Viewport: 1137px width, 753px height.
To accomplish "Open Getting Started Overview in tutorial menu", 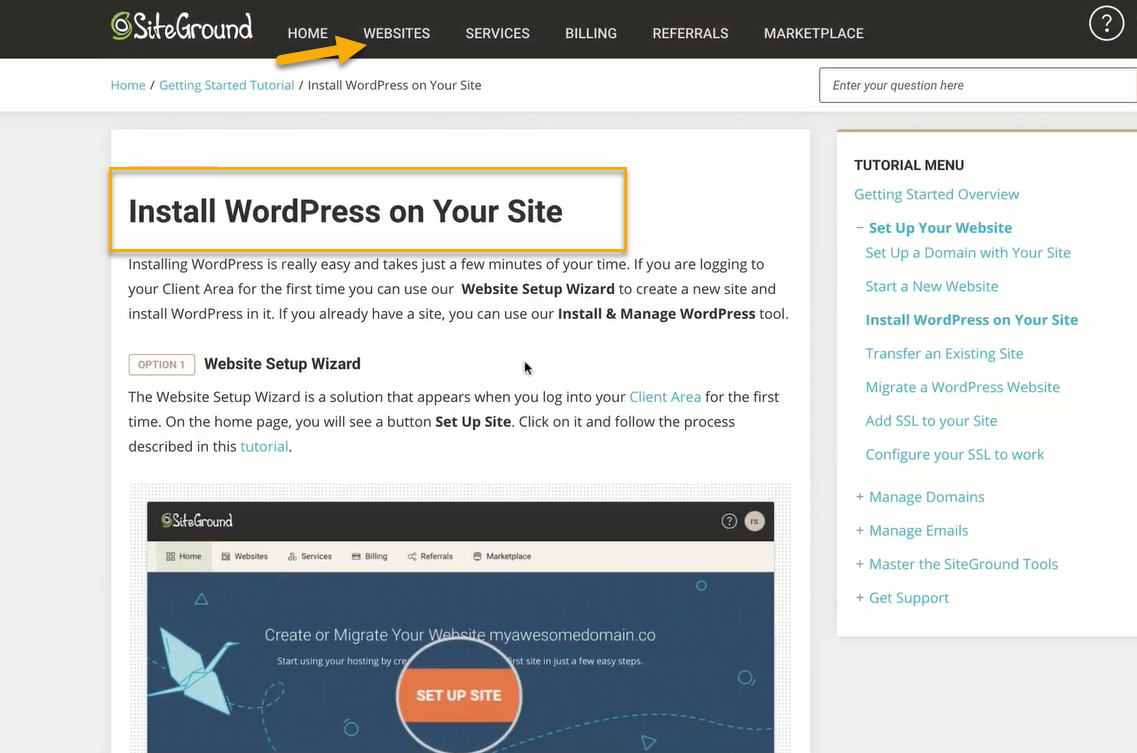I will click(x=936, y=194).
